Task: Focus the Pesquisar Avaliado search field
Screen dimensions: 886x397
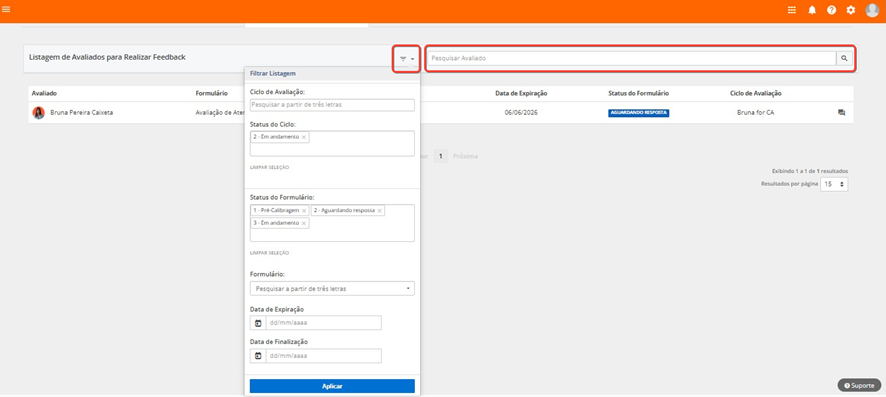Action: [631, 58]
